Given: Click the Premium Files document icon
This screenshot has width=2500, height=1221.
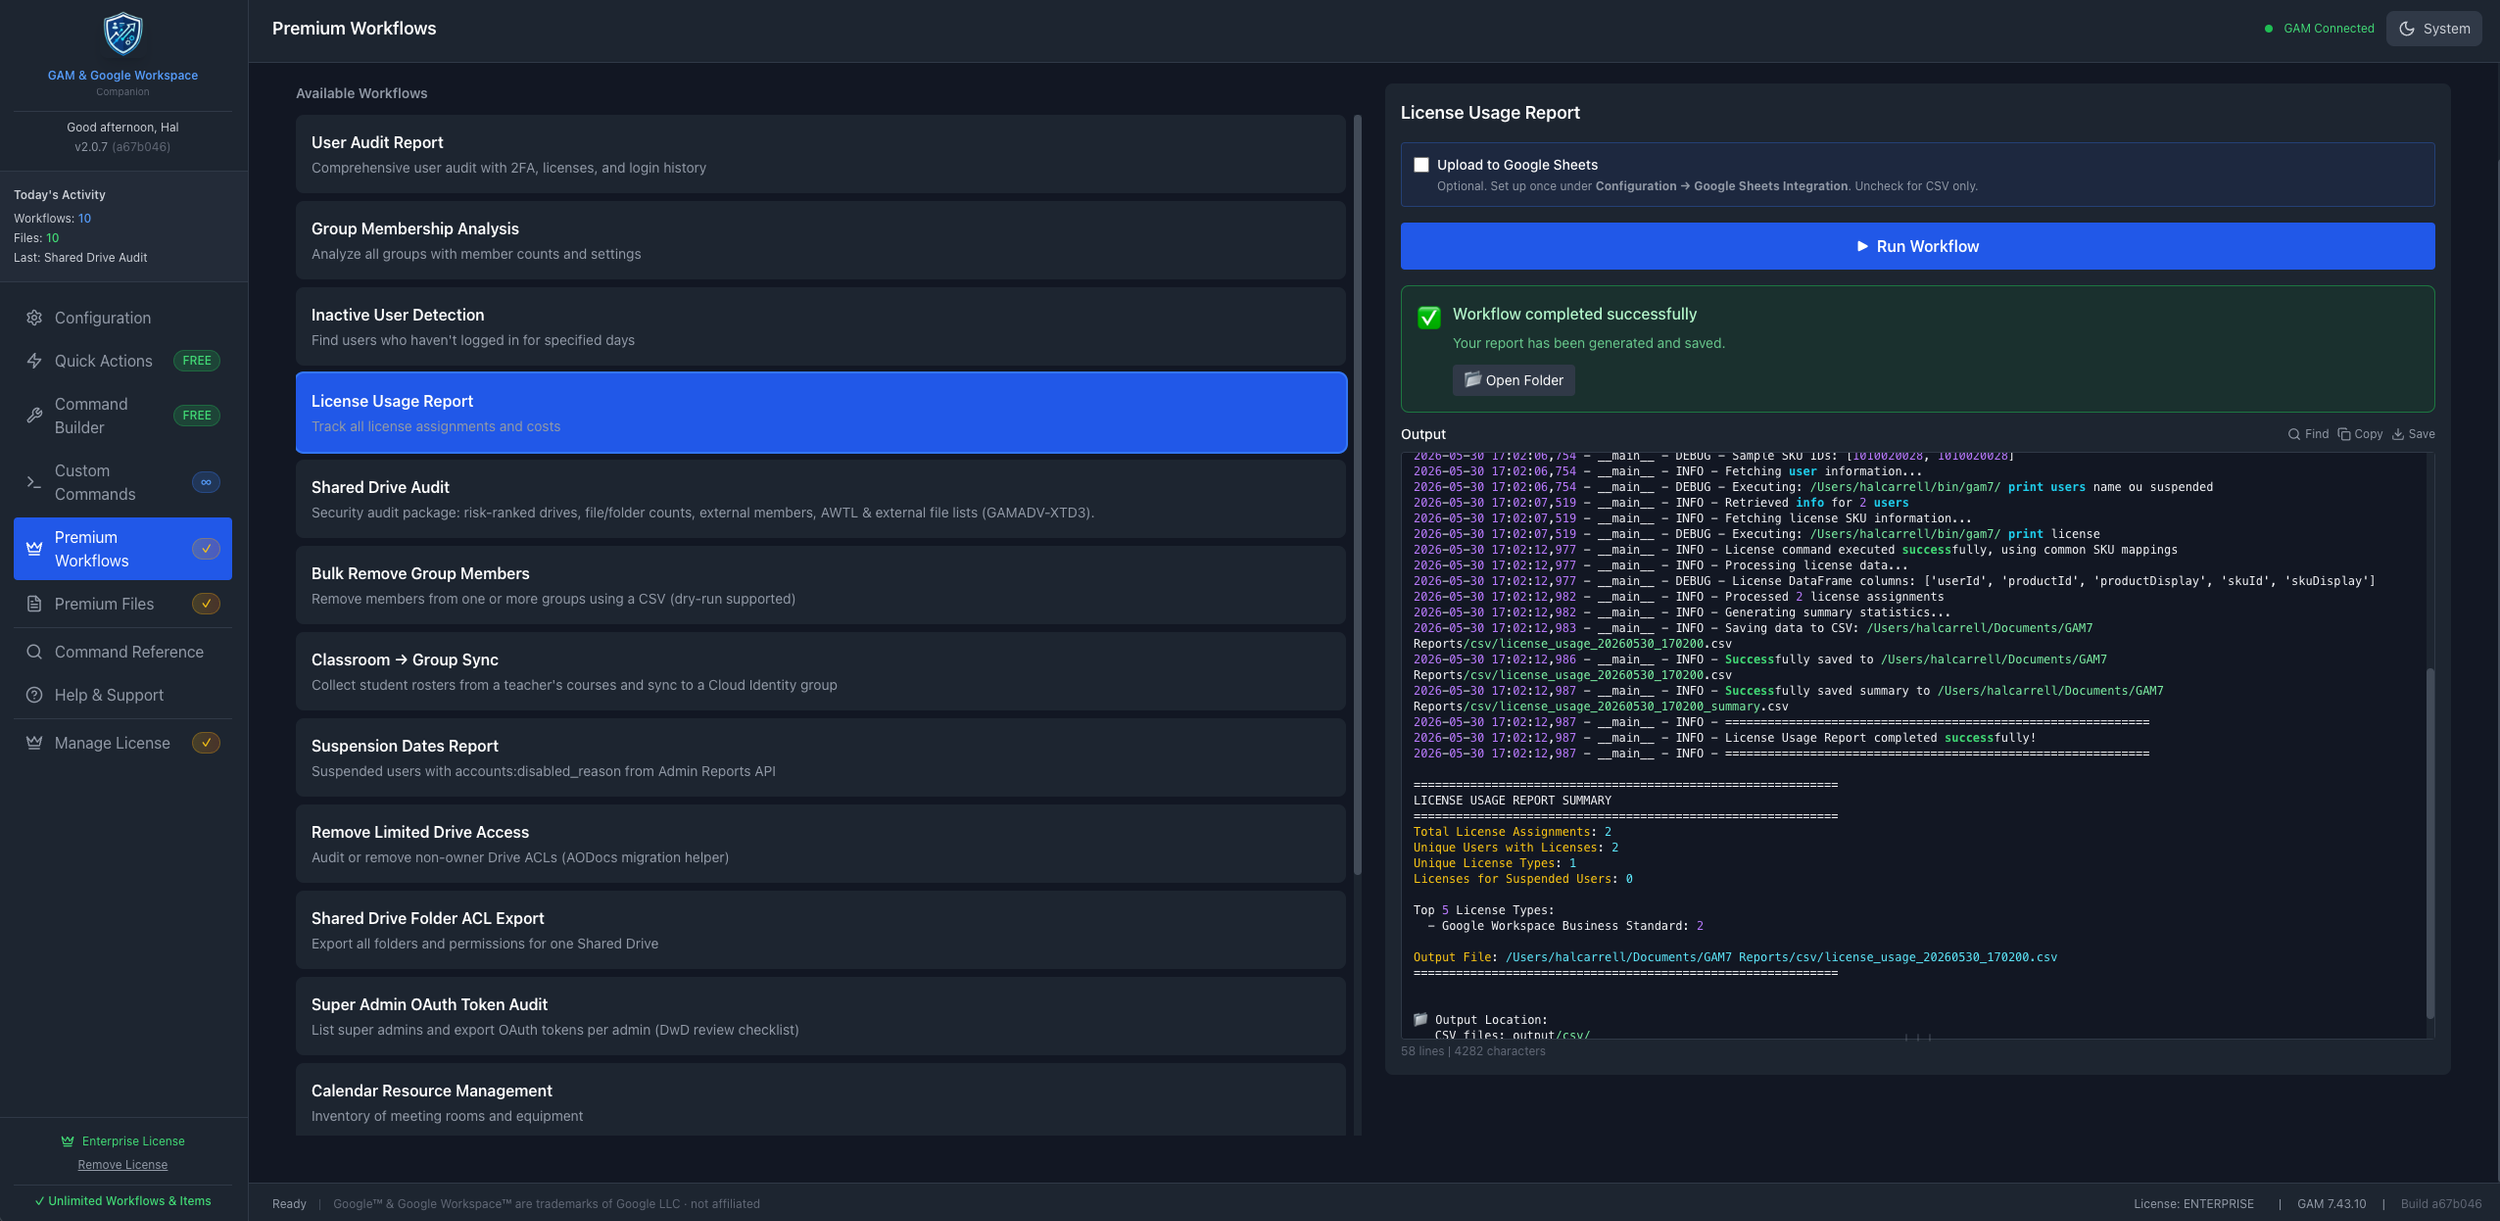Looking at the screenshot, I should [x=34, y=604].
